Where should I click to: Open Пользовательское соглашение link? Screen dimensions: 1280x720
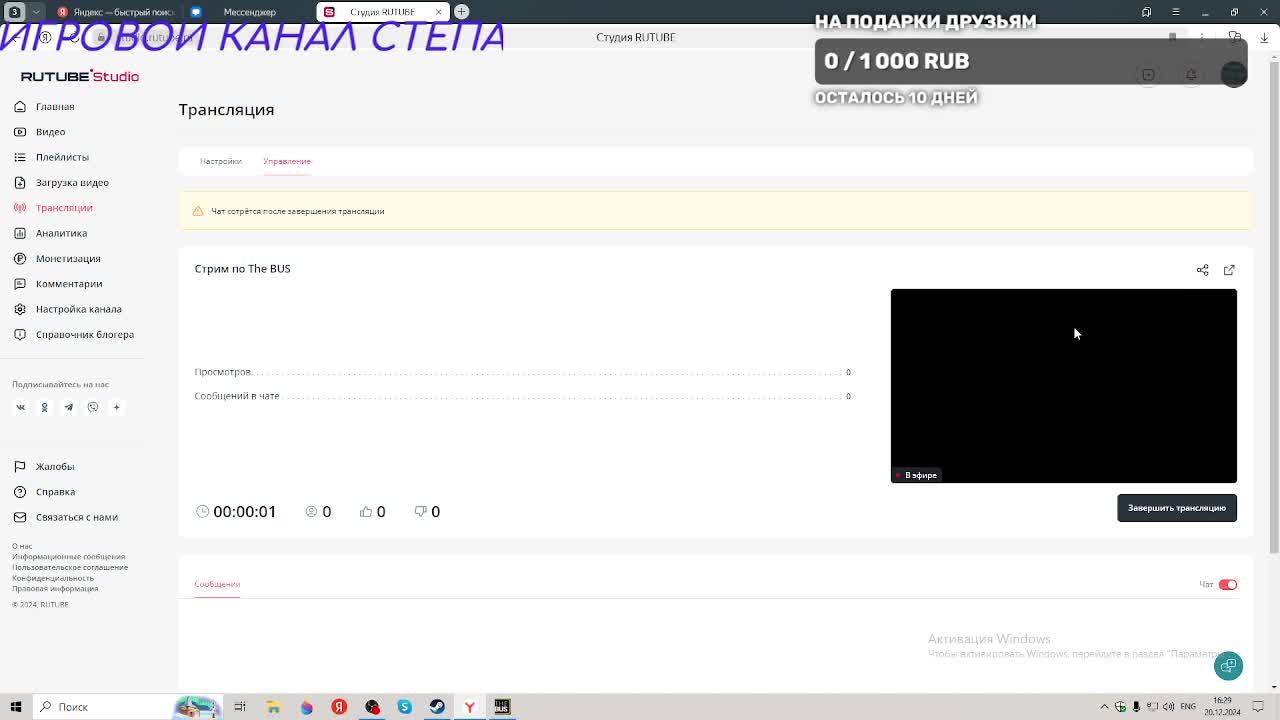70,567
